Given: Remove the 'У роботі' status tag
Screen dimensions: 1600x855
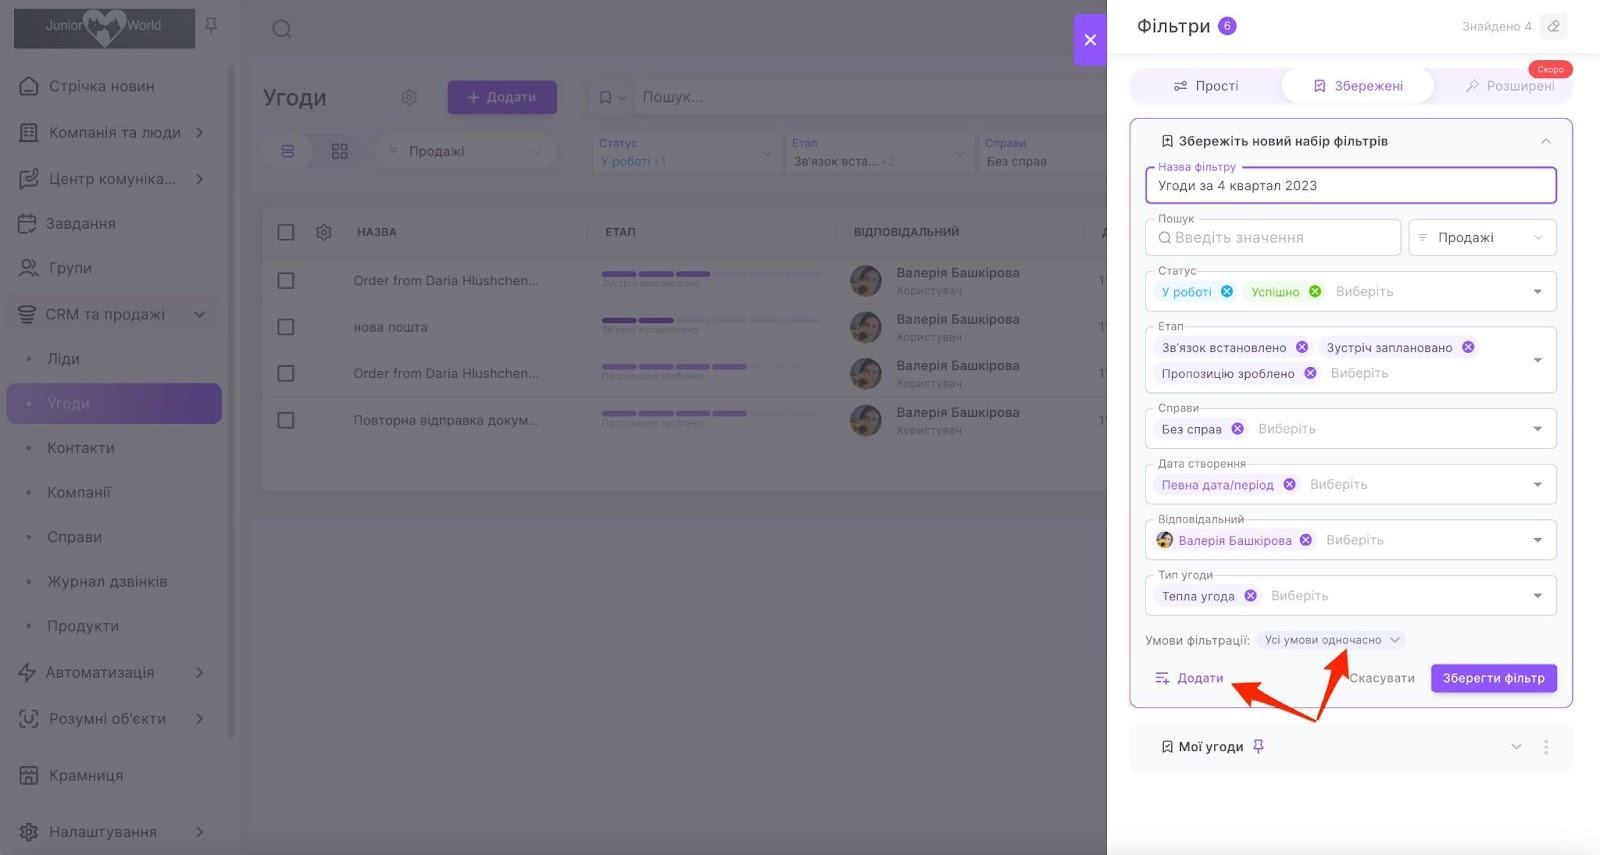Looking at the screenshot, I should coord(1227,292).
